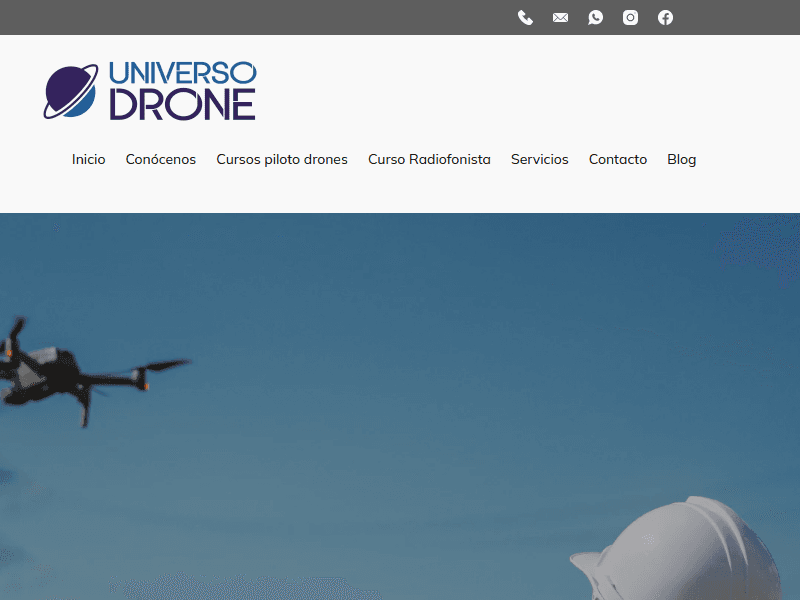
Task: Open the phone call icon
Action: point(525,17)
